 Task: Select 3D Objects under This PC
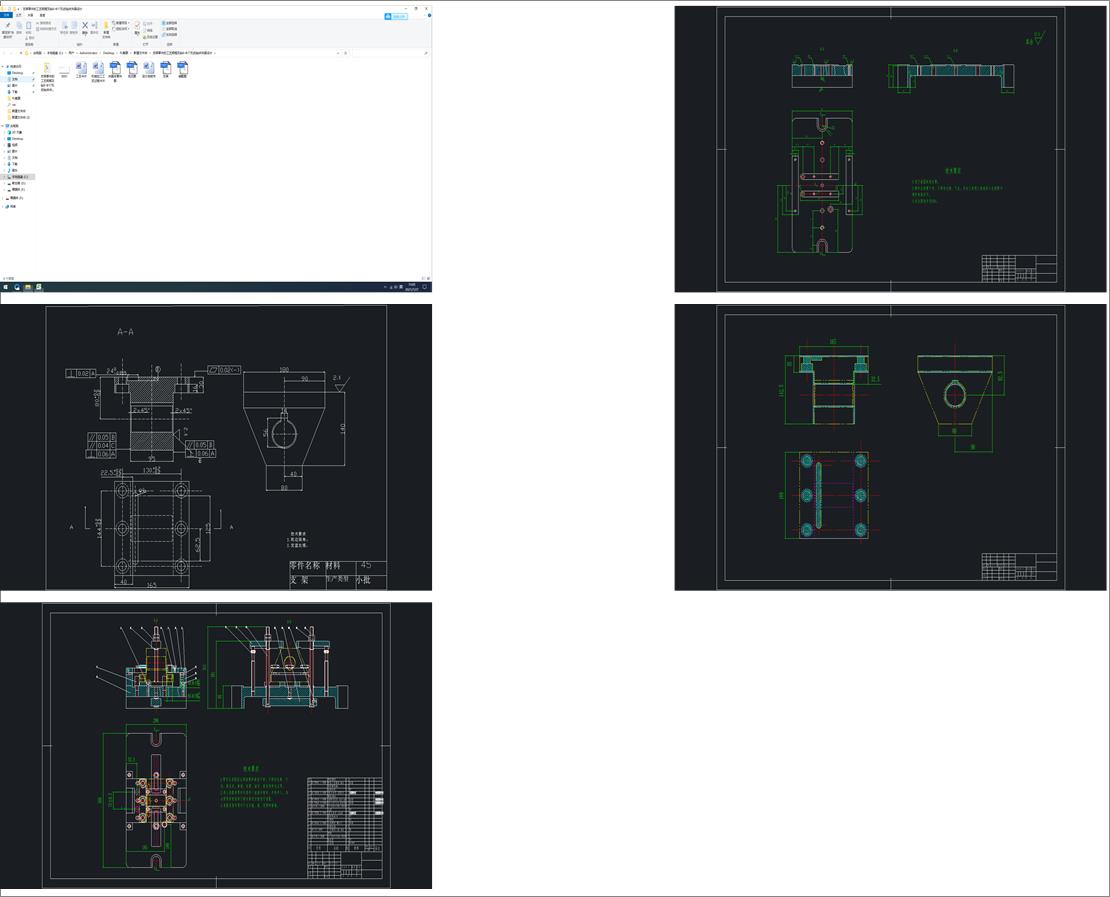point(17,132)
